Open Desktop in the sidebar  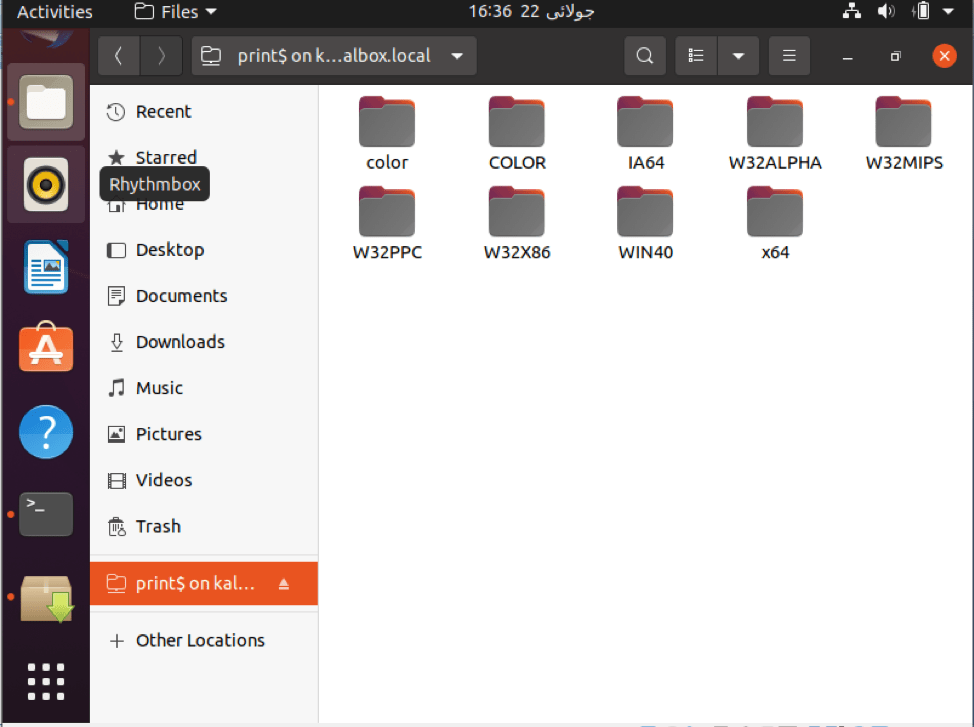click(204, 250)
